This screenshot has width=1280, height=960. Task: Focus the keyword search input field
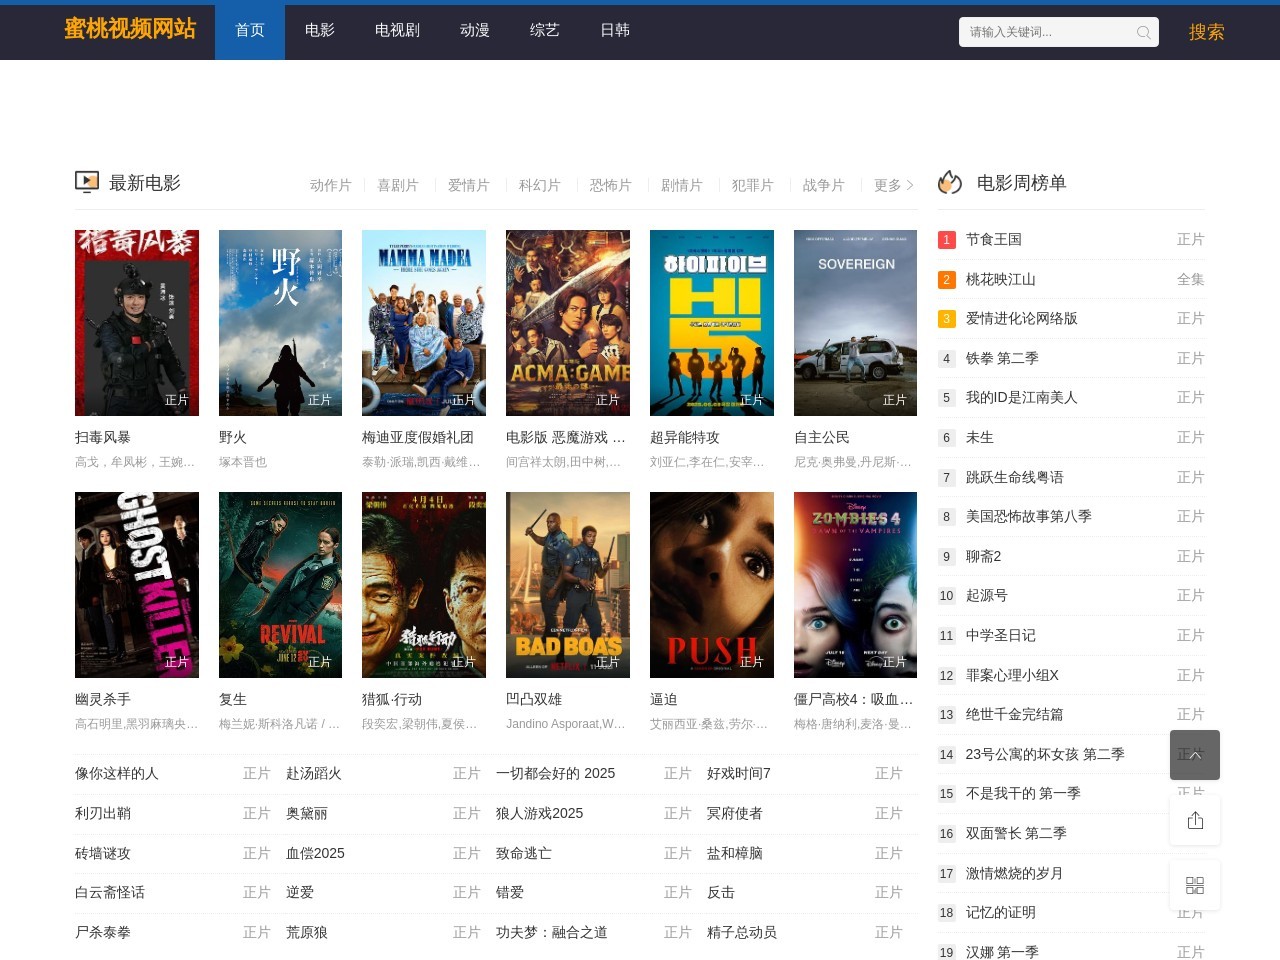[x=1045, y=32]
